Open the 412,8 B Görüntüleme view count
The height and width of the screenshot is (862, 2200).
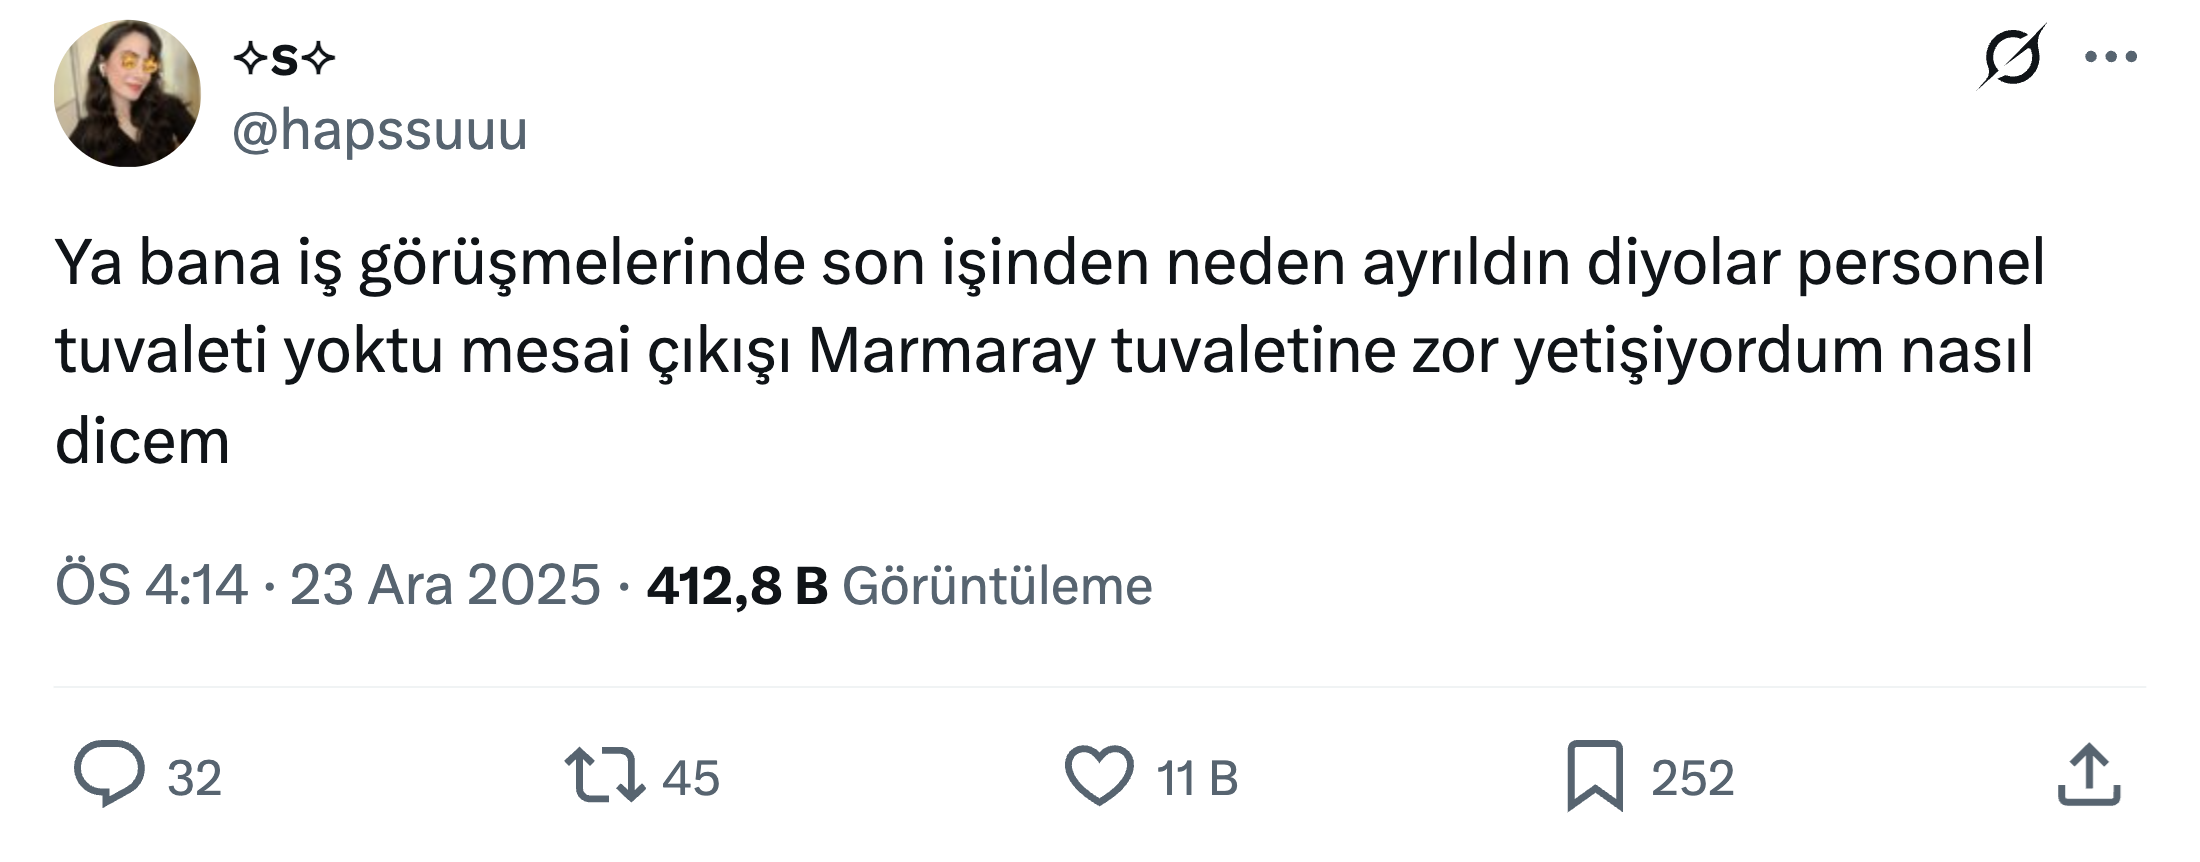pos(899,585)
